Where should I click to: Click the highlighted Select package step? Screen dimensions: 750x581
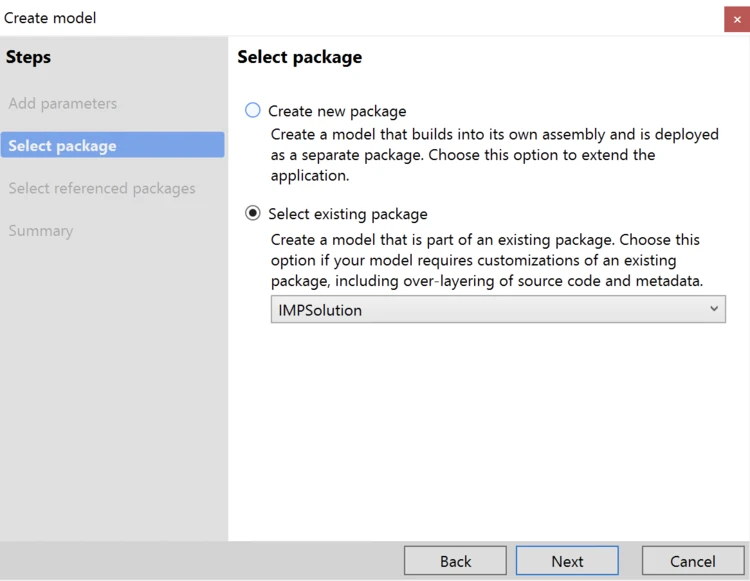[x=62, y=146]
